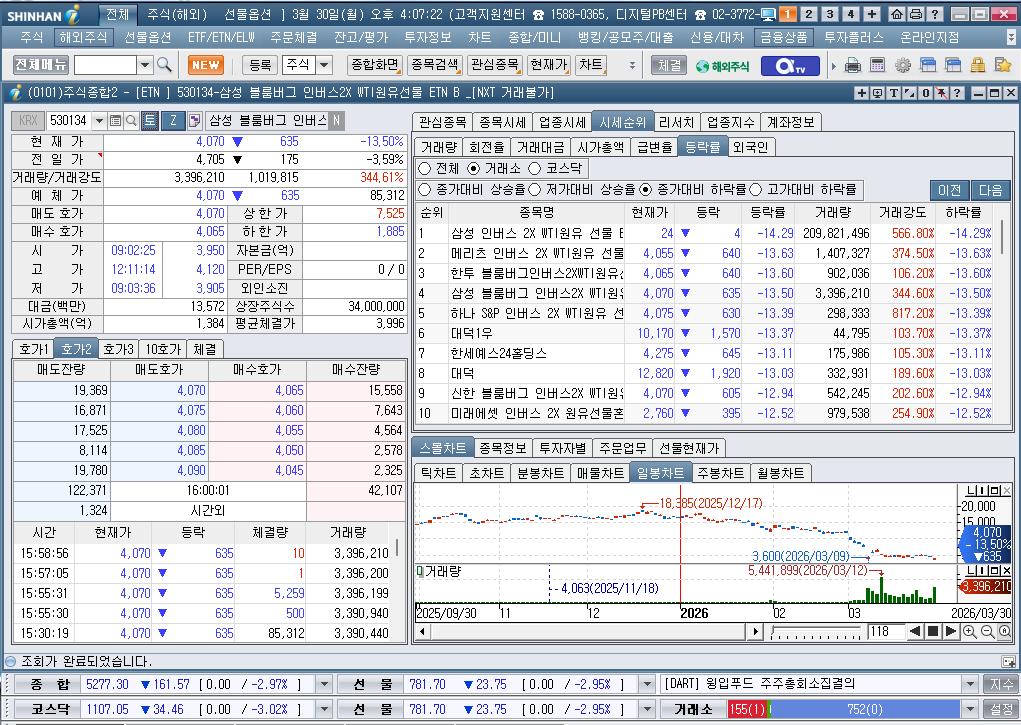Zoom out of chart with minus magnifier
Screen dimensions: 1021x725
(987, 631)
